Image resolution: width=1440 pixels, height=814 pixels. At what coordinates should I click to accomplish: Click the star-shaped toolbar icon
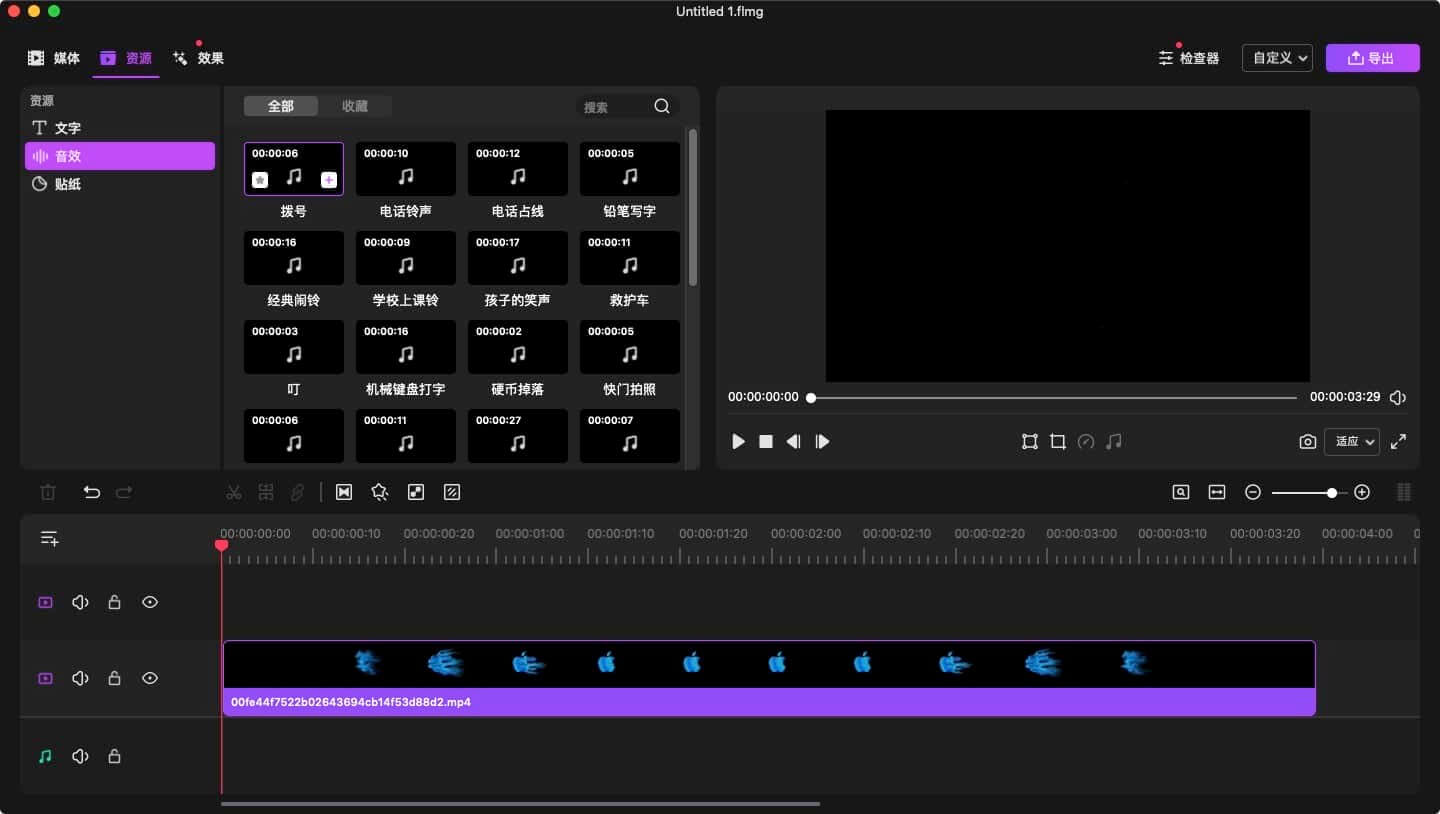tap(380, 492)
